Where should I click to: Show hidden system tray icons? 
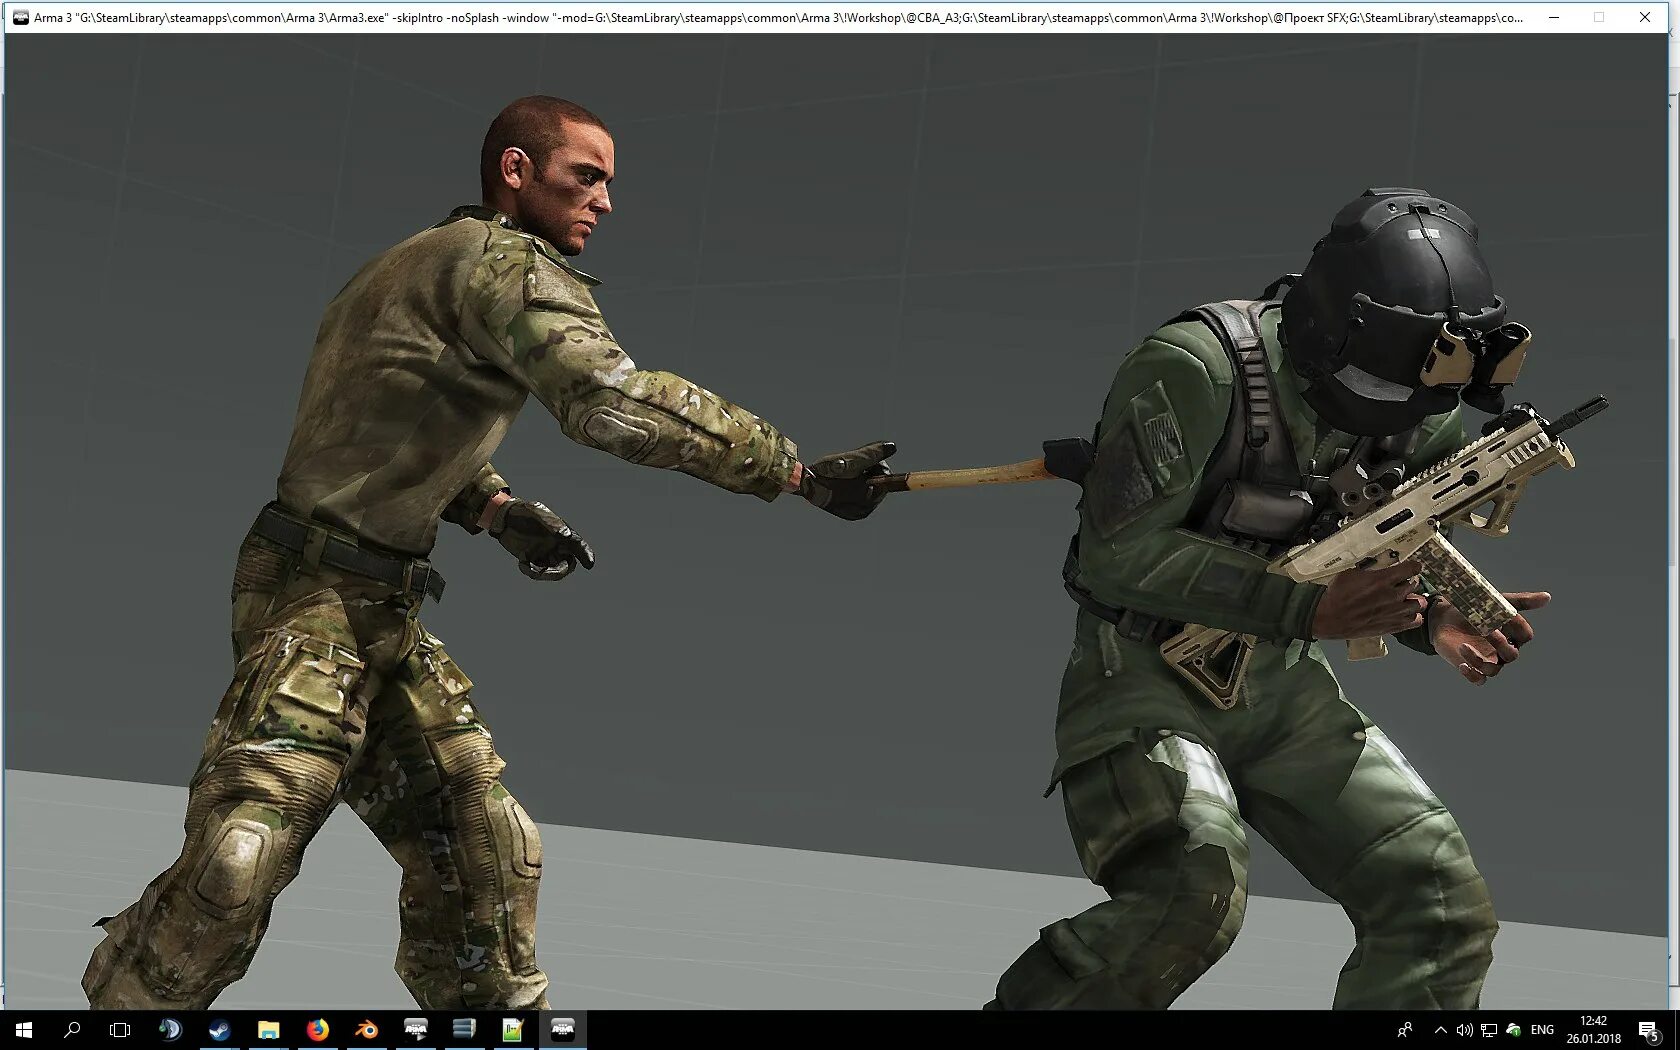pos(1441,1030)
